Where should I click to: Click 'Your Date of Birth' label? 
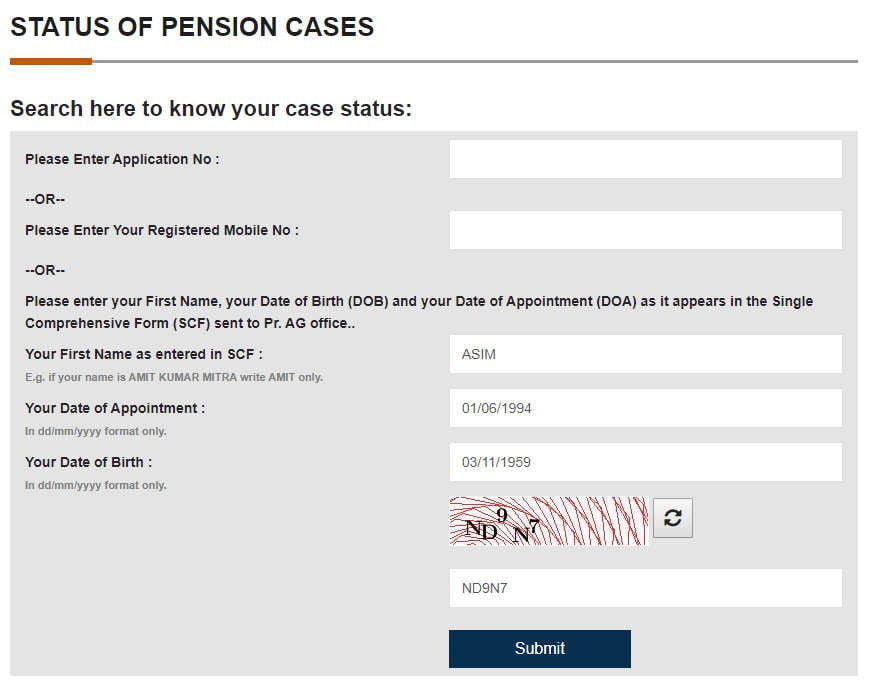88,462
